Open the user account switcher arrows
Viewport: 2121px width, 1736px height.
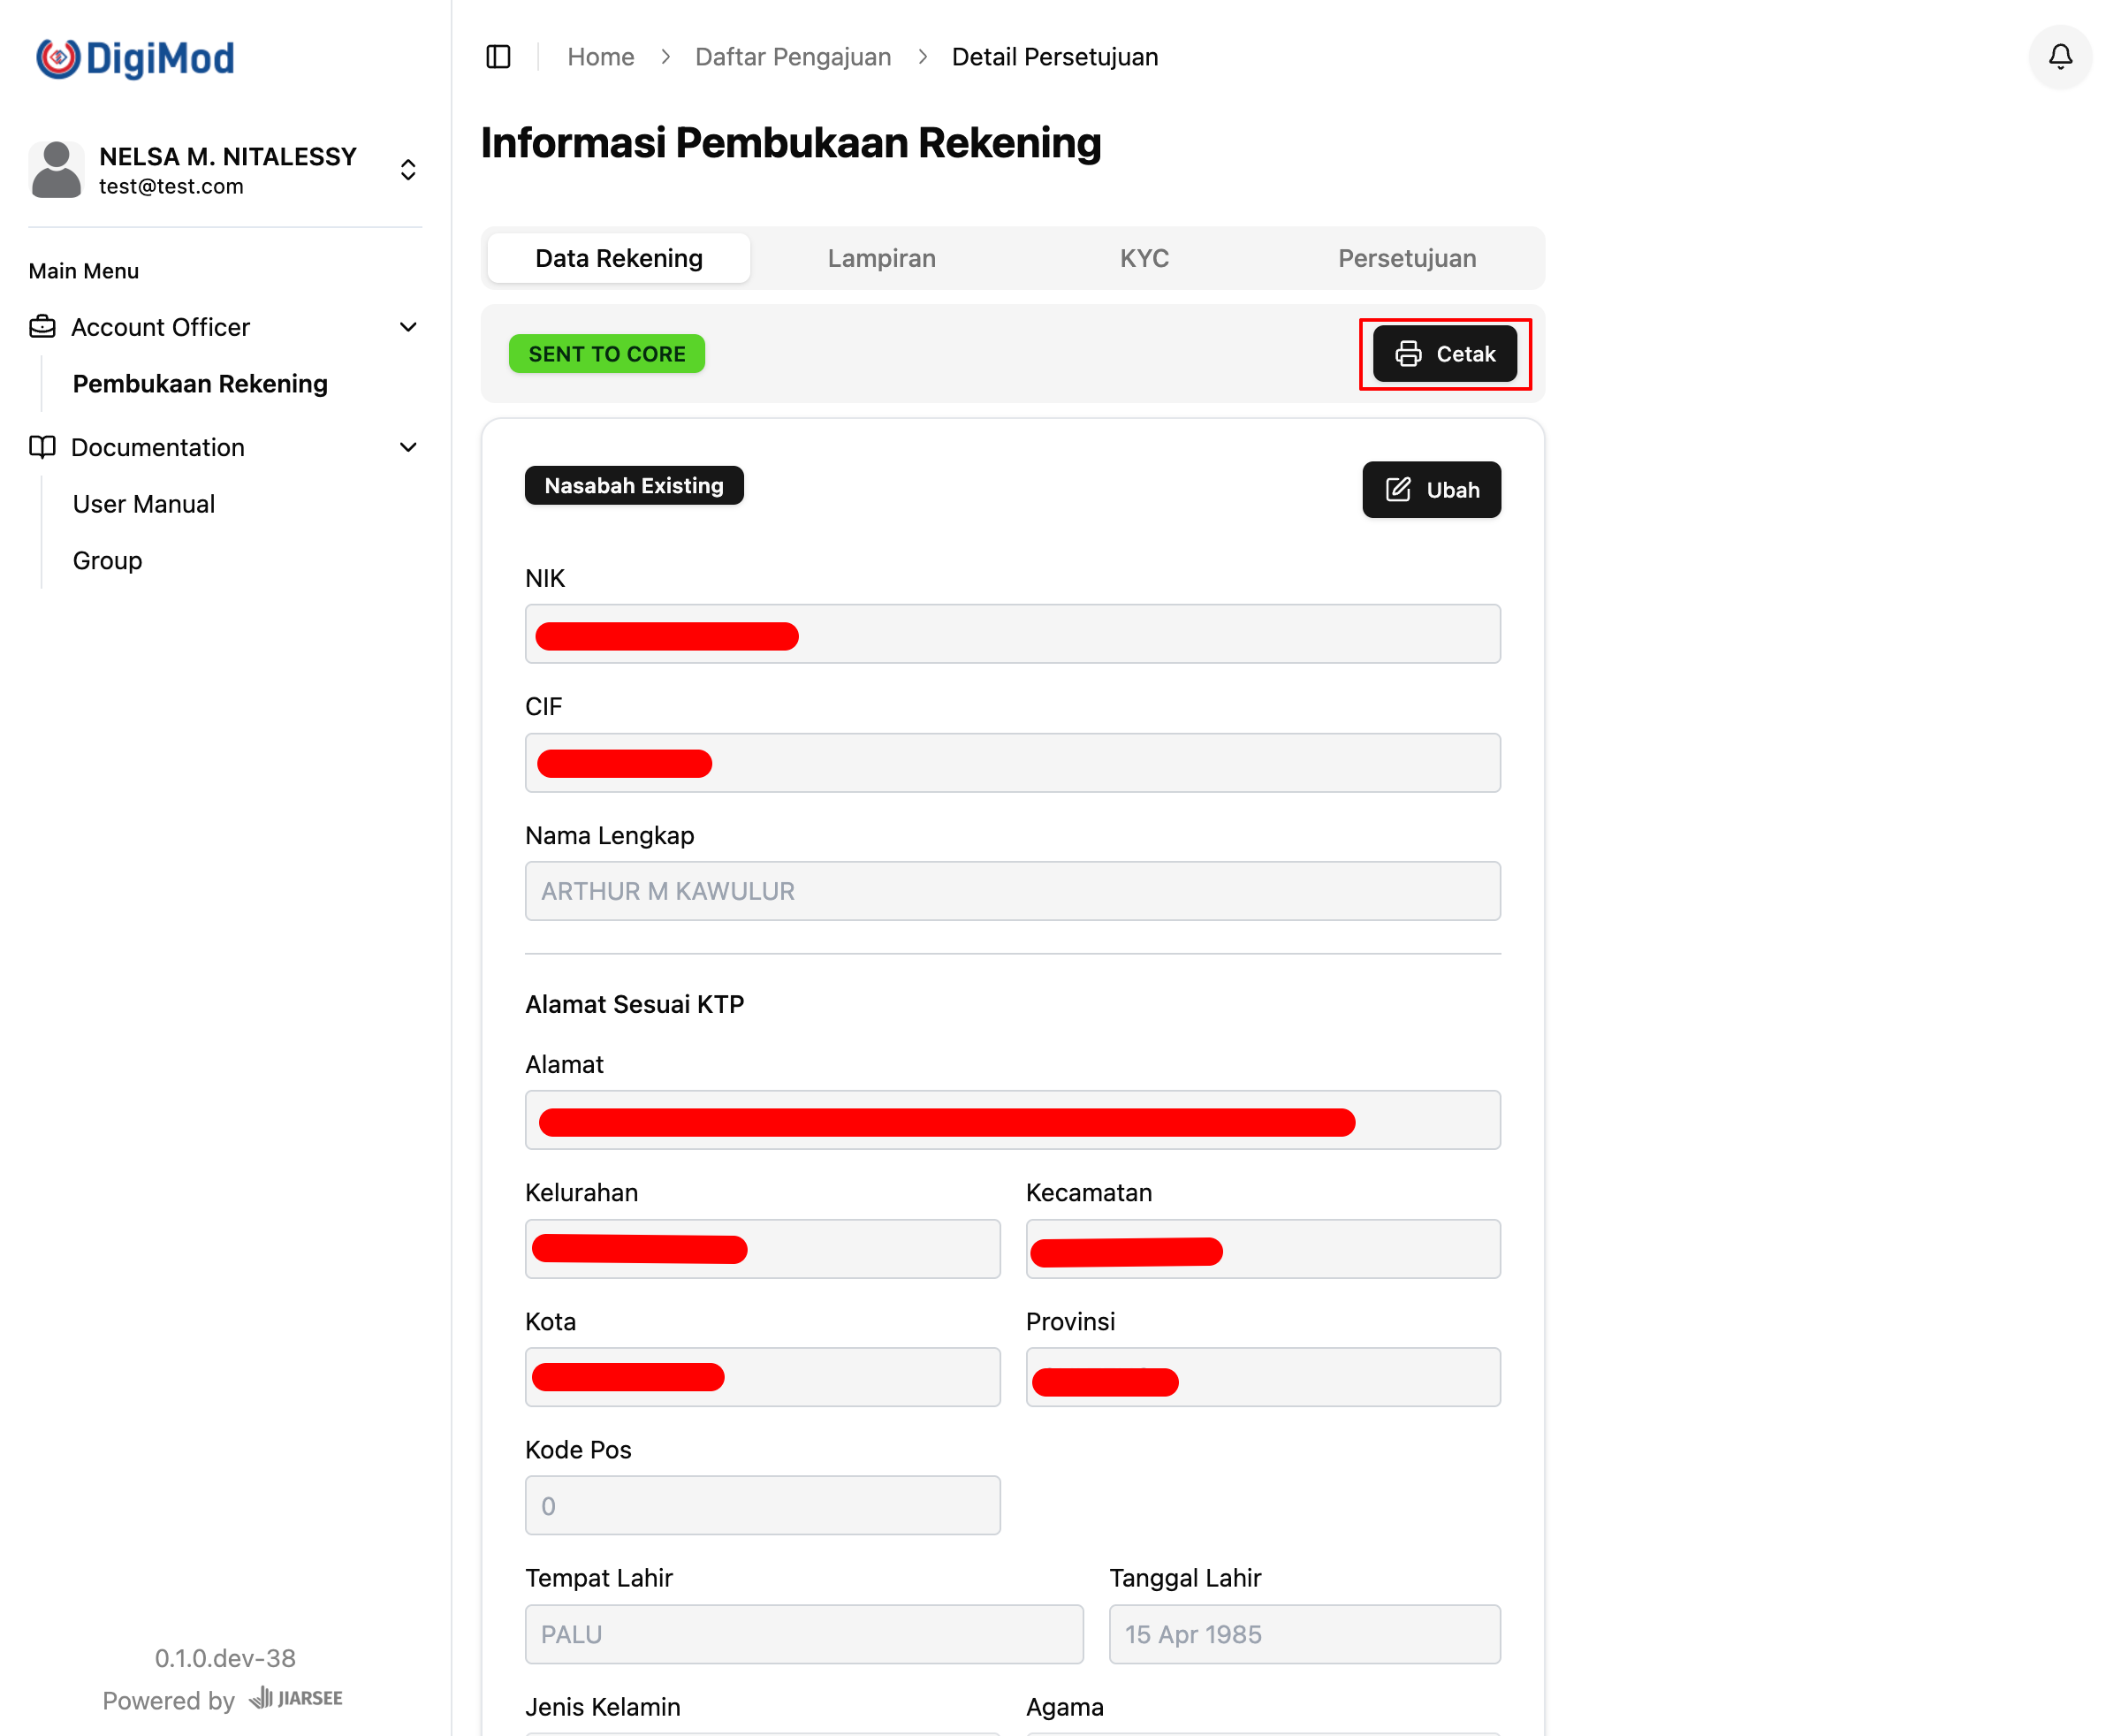408,170
